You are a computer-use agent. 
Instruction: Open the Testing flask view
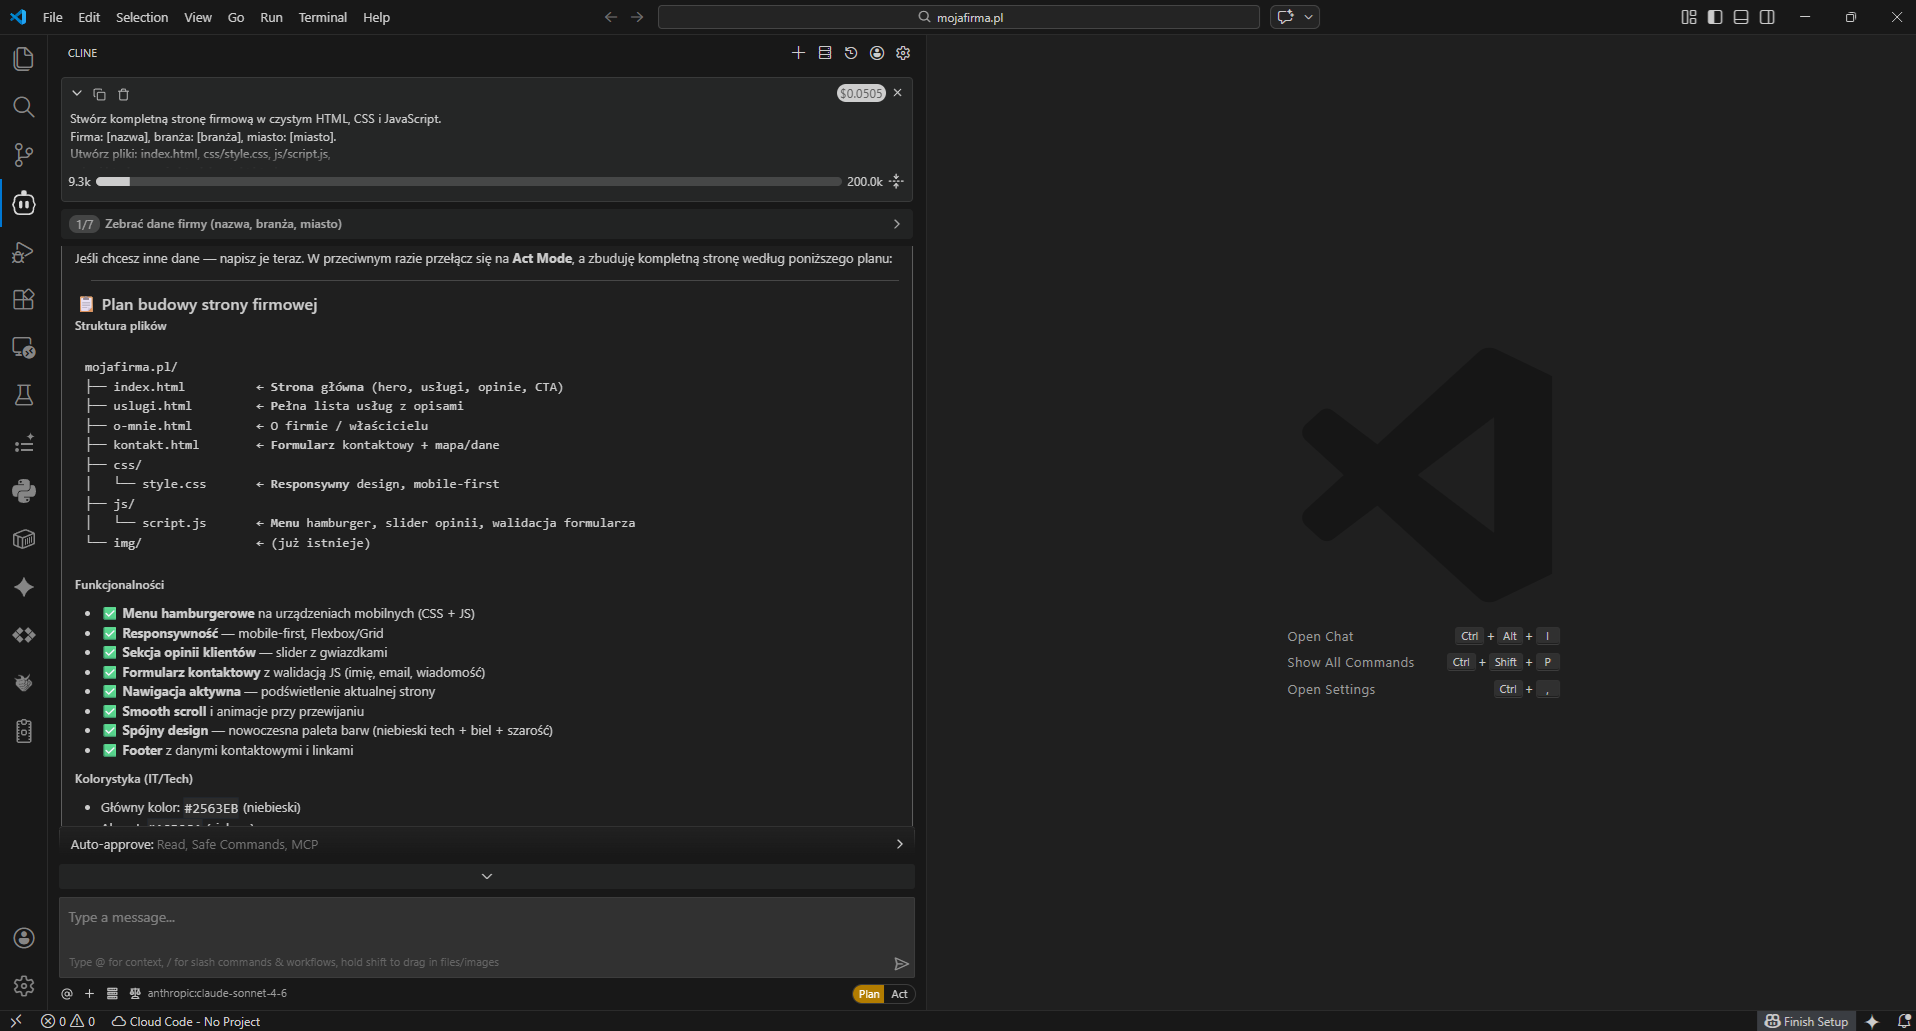(x=23, y=395)
